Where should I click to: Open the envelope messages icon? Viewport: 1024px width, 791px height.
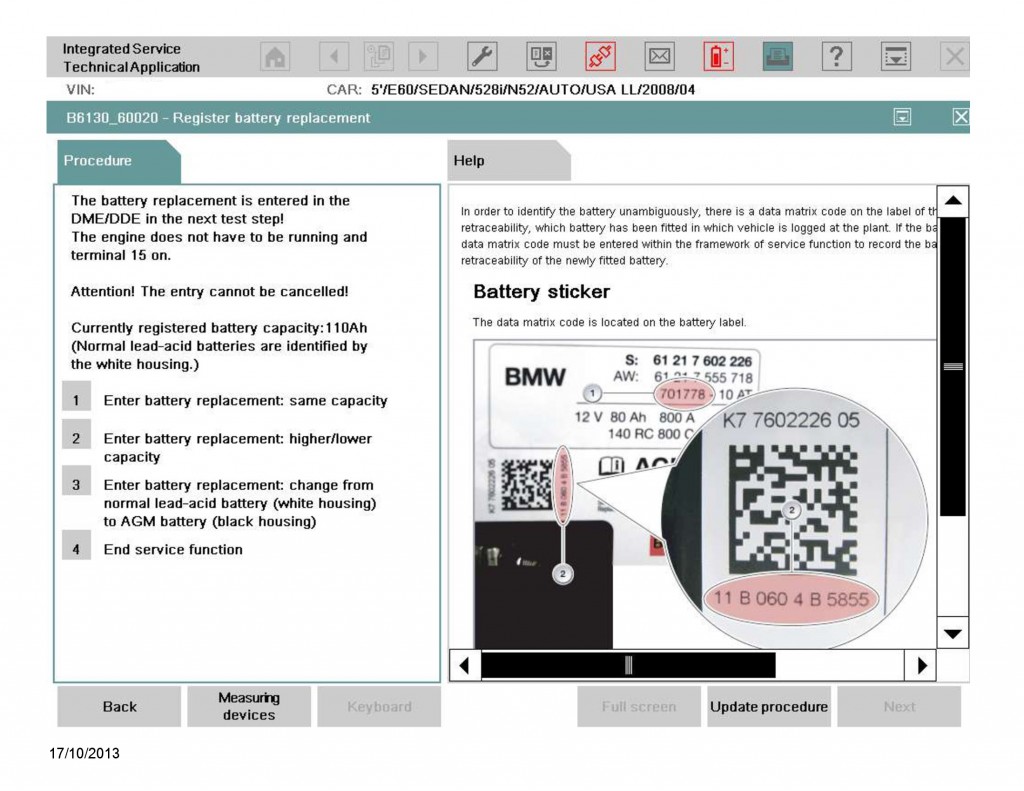coord(659,58)
